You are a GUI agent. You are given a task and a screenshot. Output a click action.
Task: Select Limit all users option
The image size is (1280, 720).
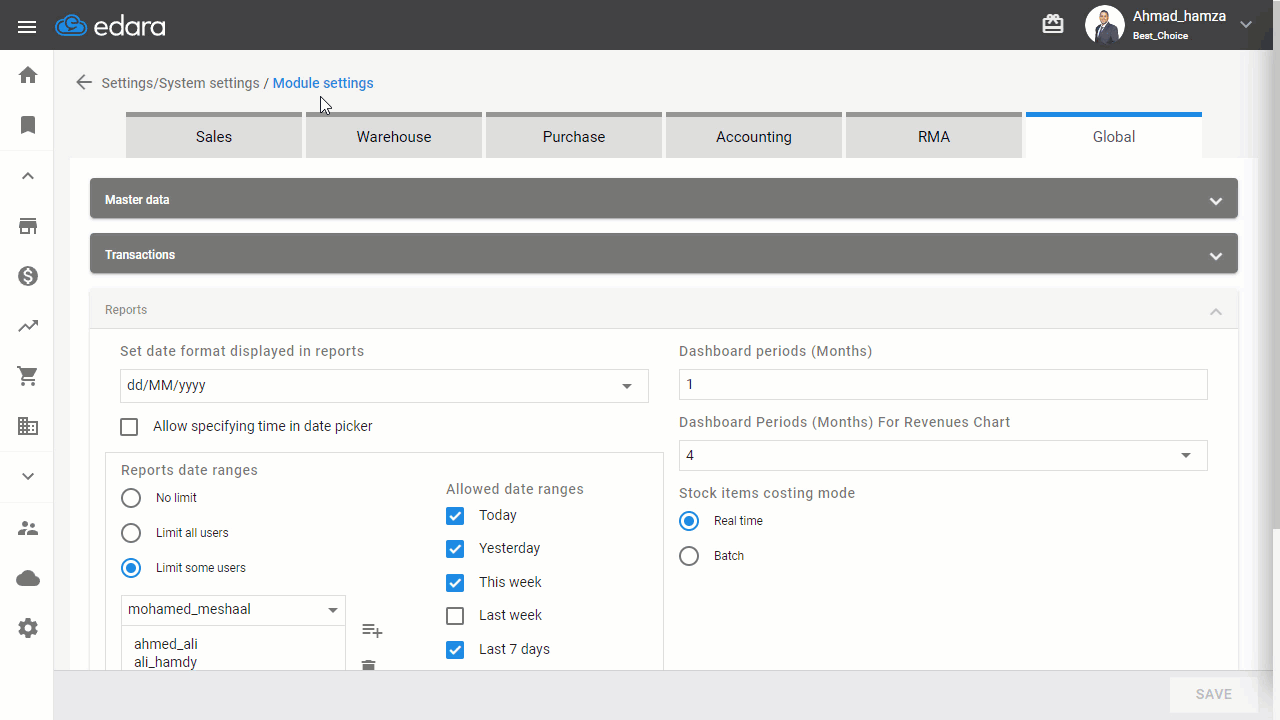coord(131,533)
